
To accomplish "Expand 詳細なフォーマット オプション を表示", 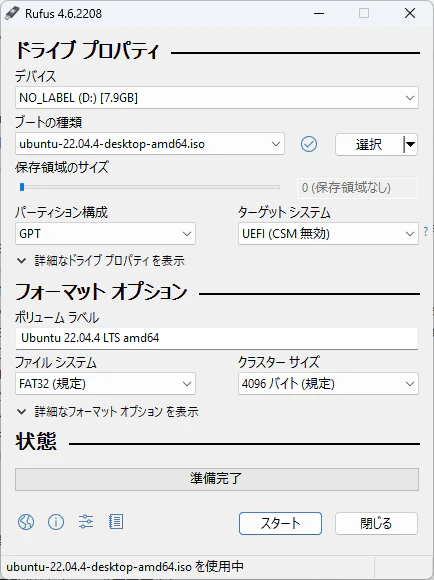I will [108, 411].
